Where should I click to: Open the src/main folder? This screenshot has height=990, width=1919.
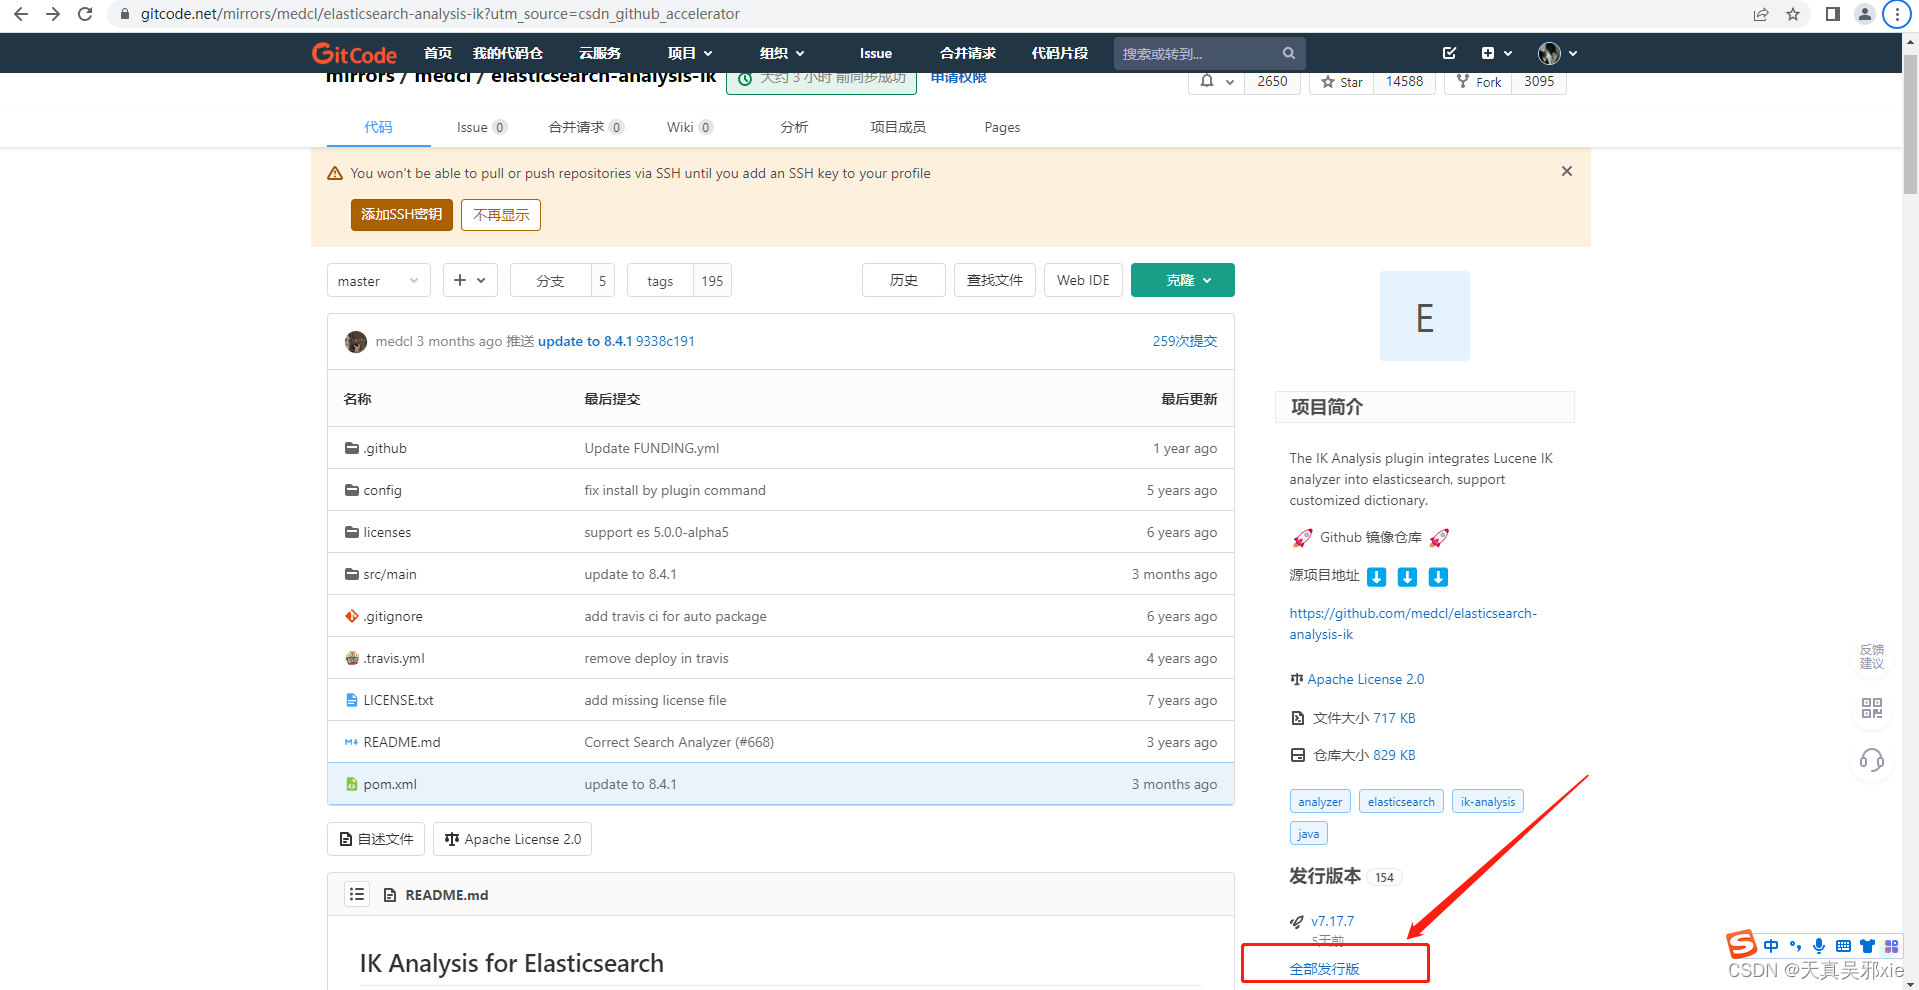(390, 574)
